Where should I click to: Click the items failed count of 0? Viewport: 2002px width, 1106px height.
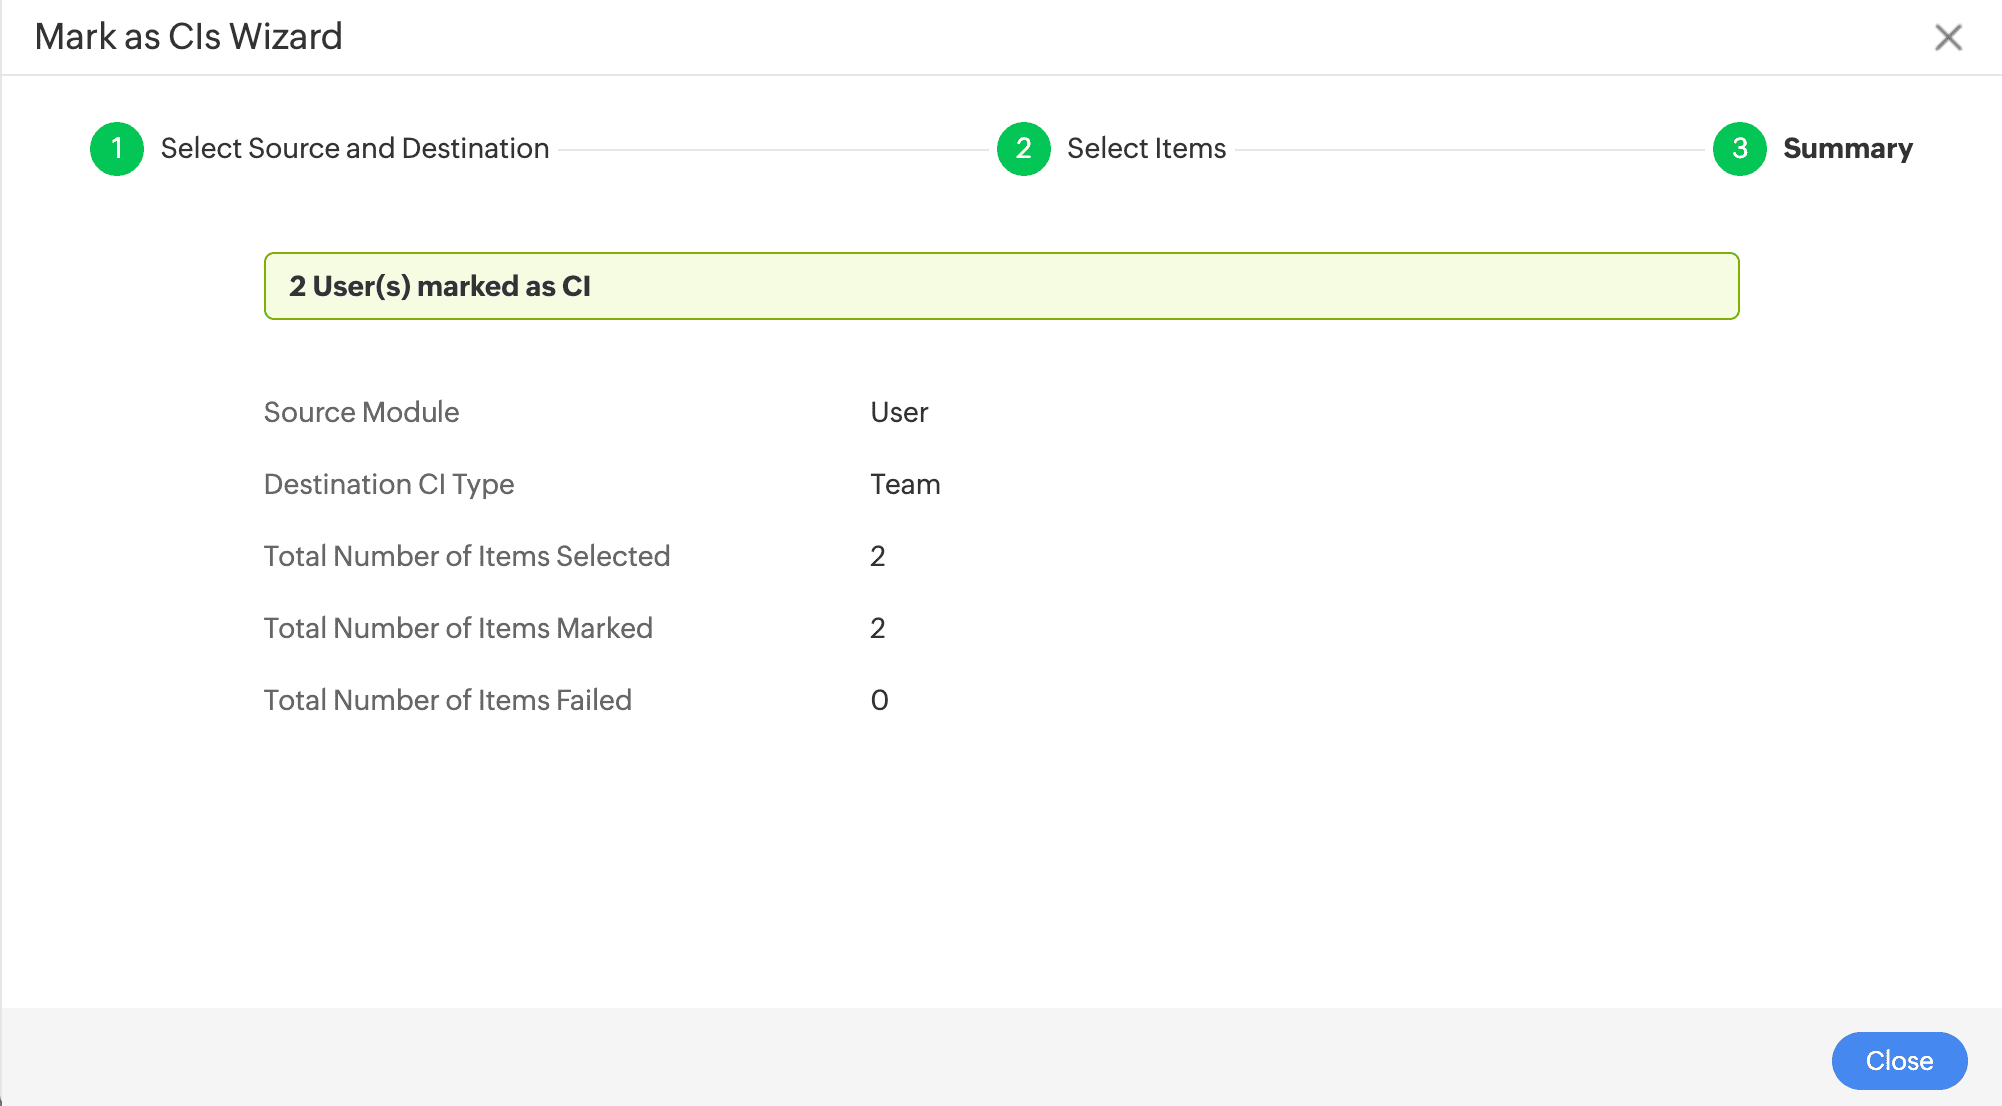[x=879, y=700]
